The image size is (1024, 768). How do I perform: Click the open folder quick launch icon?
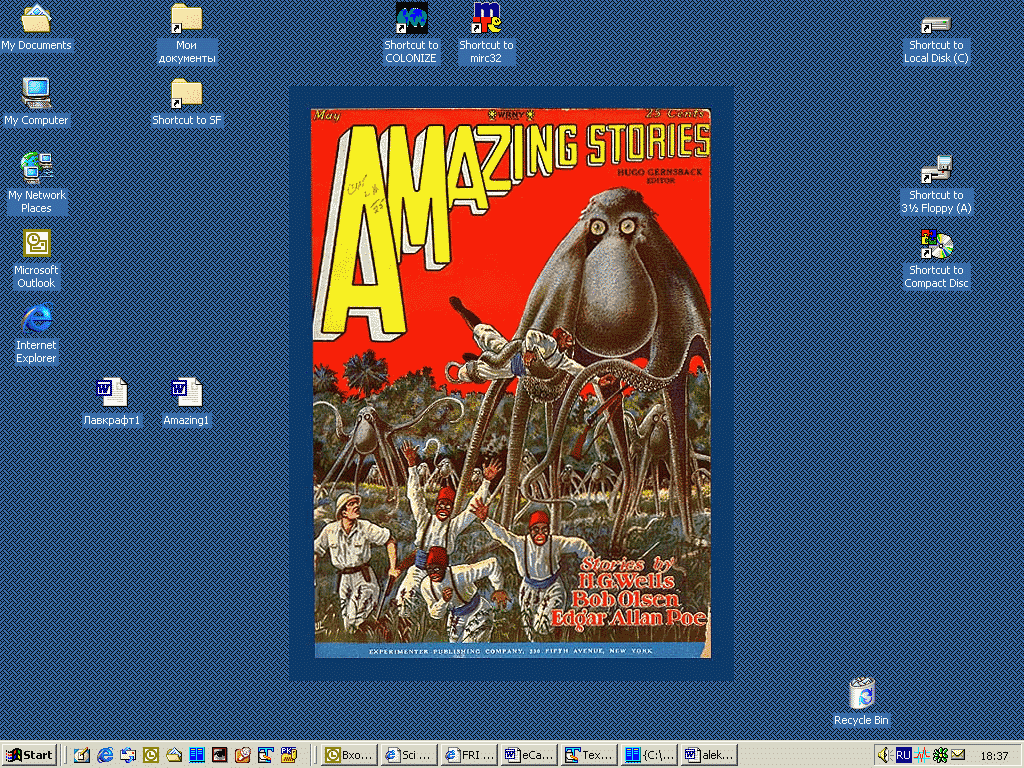[174, 755]
